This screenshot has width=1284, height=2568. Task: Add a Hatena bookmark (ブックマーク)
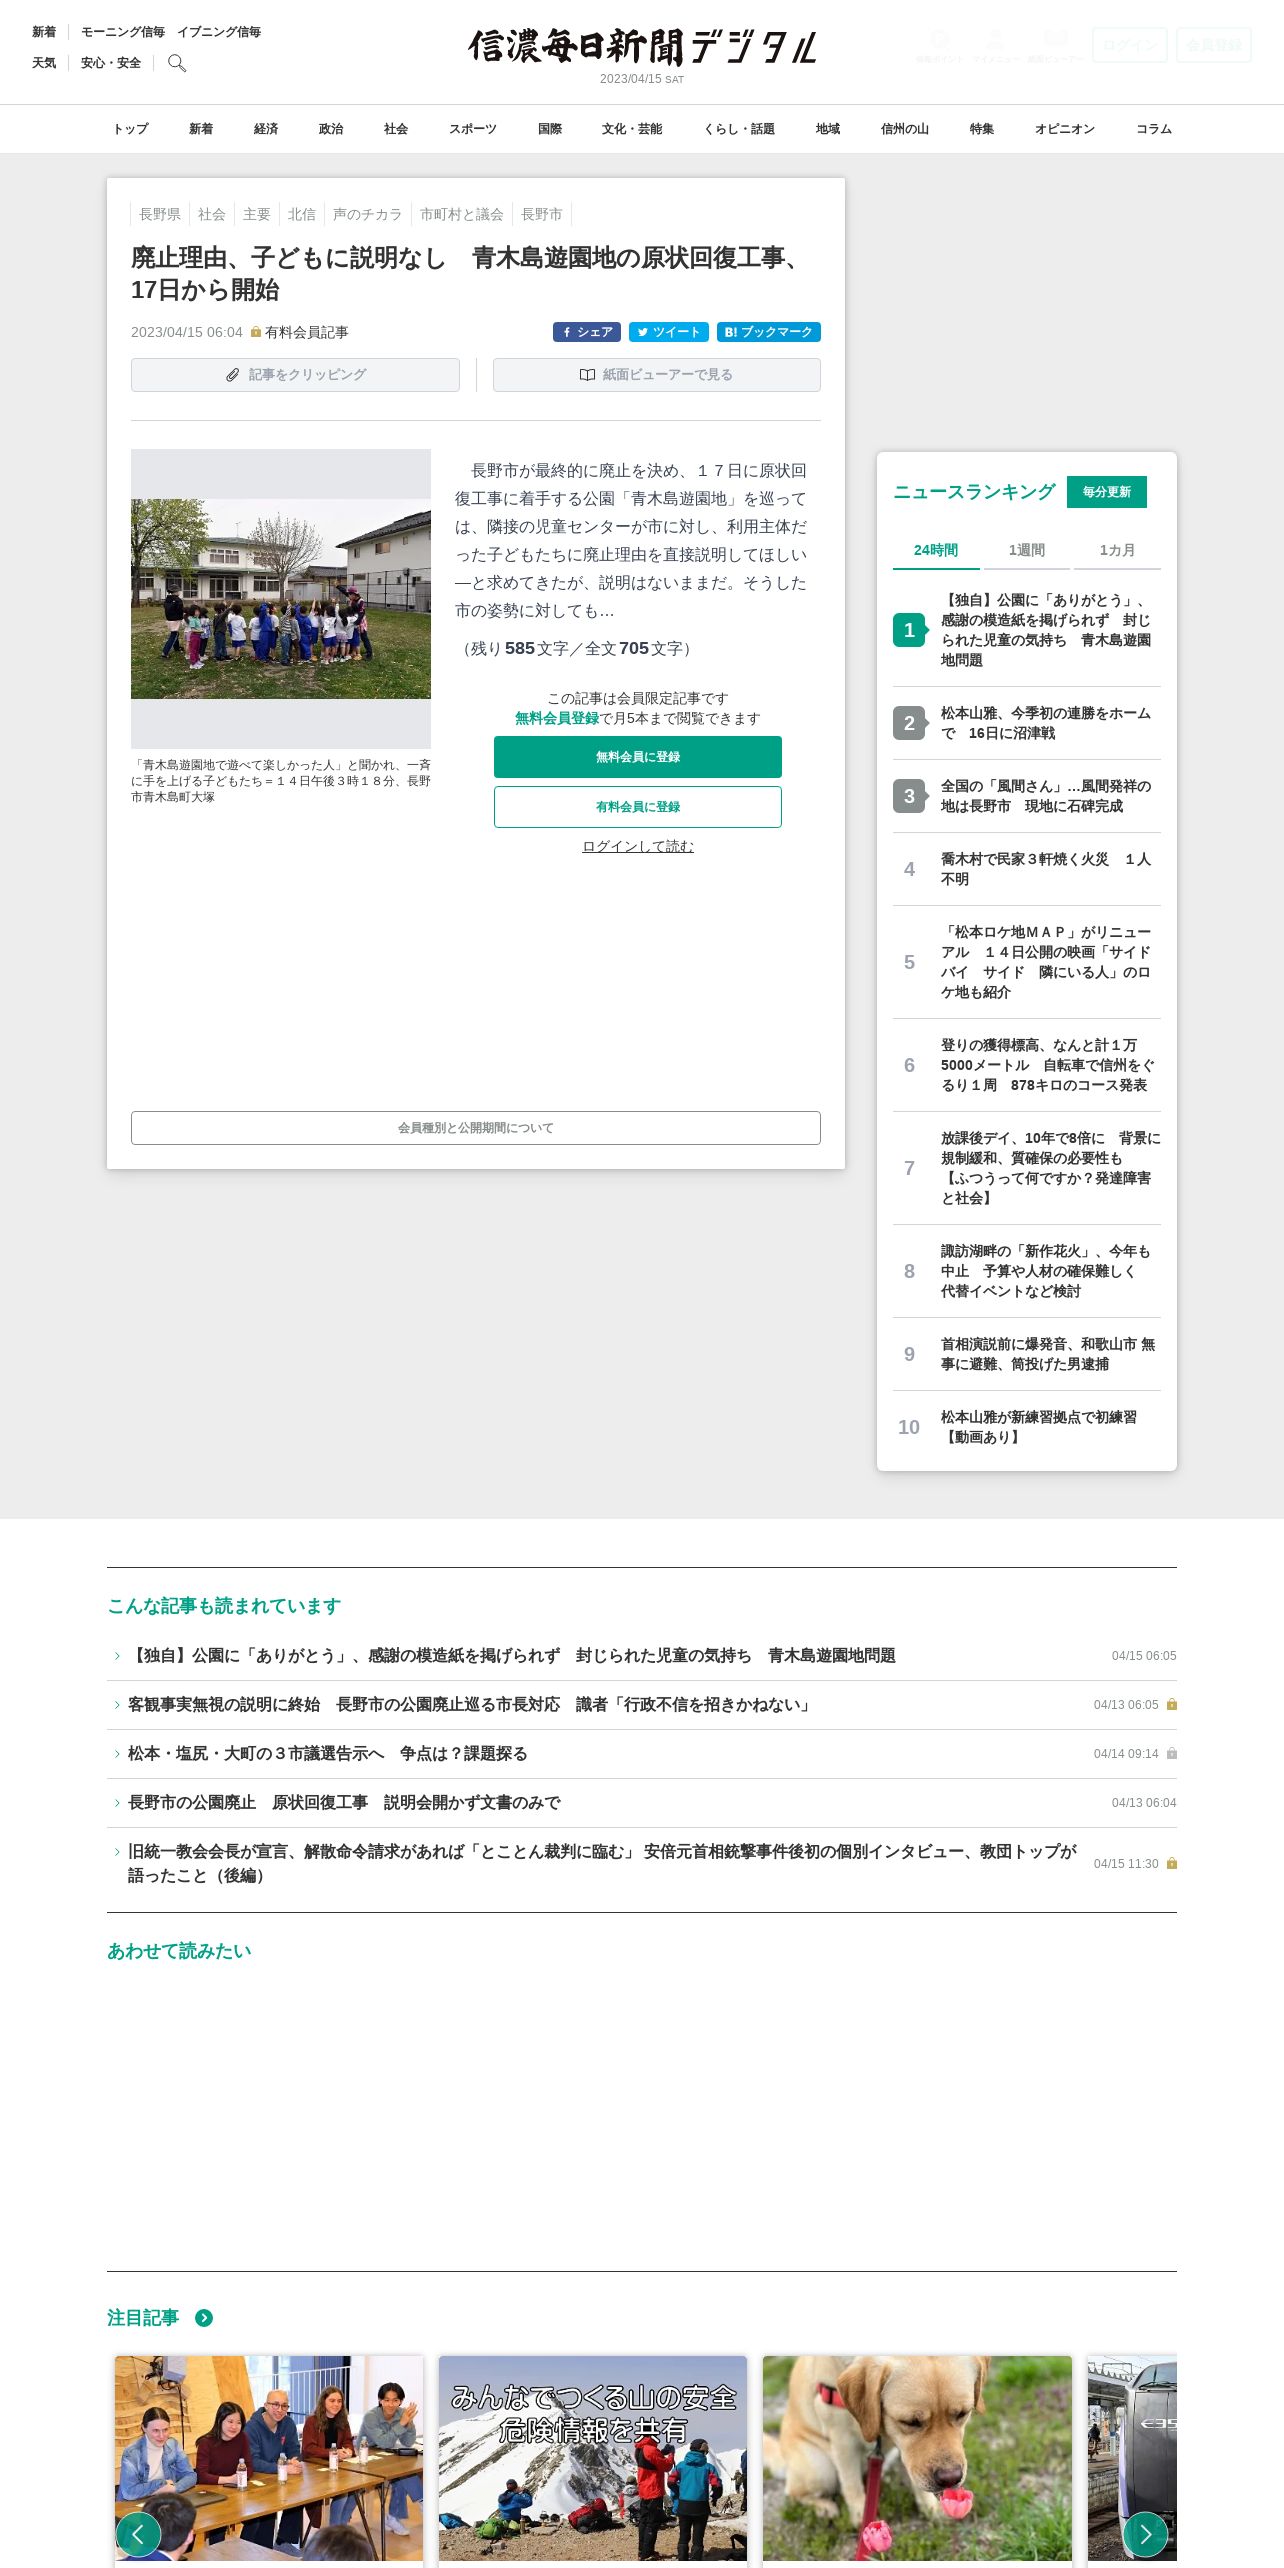pyautogui.click(x=769, y=332)
